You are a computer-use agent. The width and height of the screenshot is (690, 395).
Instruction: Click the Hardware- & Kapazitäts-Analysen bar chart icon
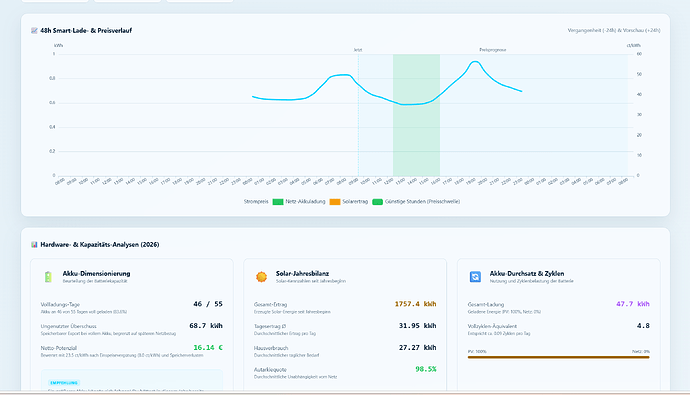[34, 245]
